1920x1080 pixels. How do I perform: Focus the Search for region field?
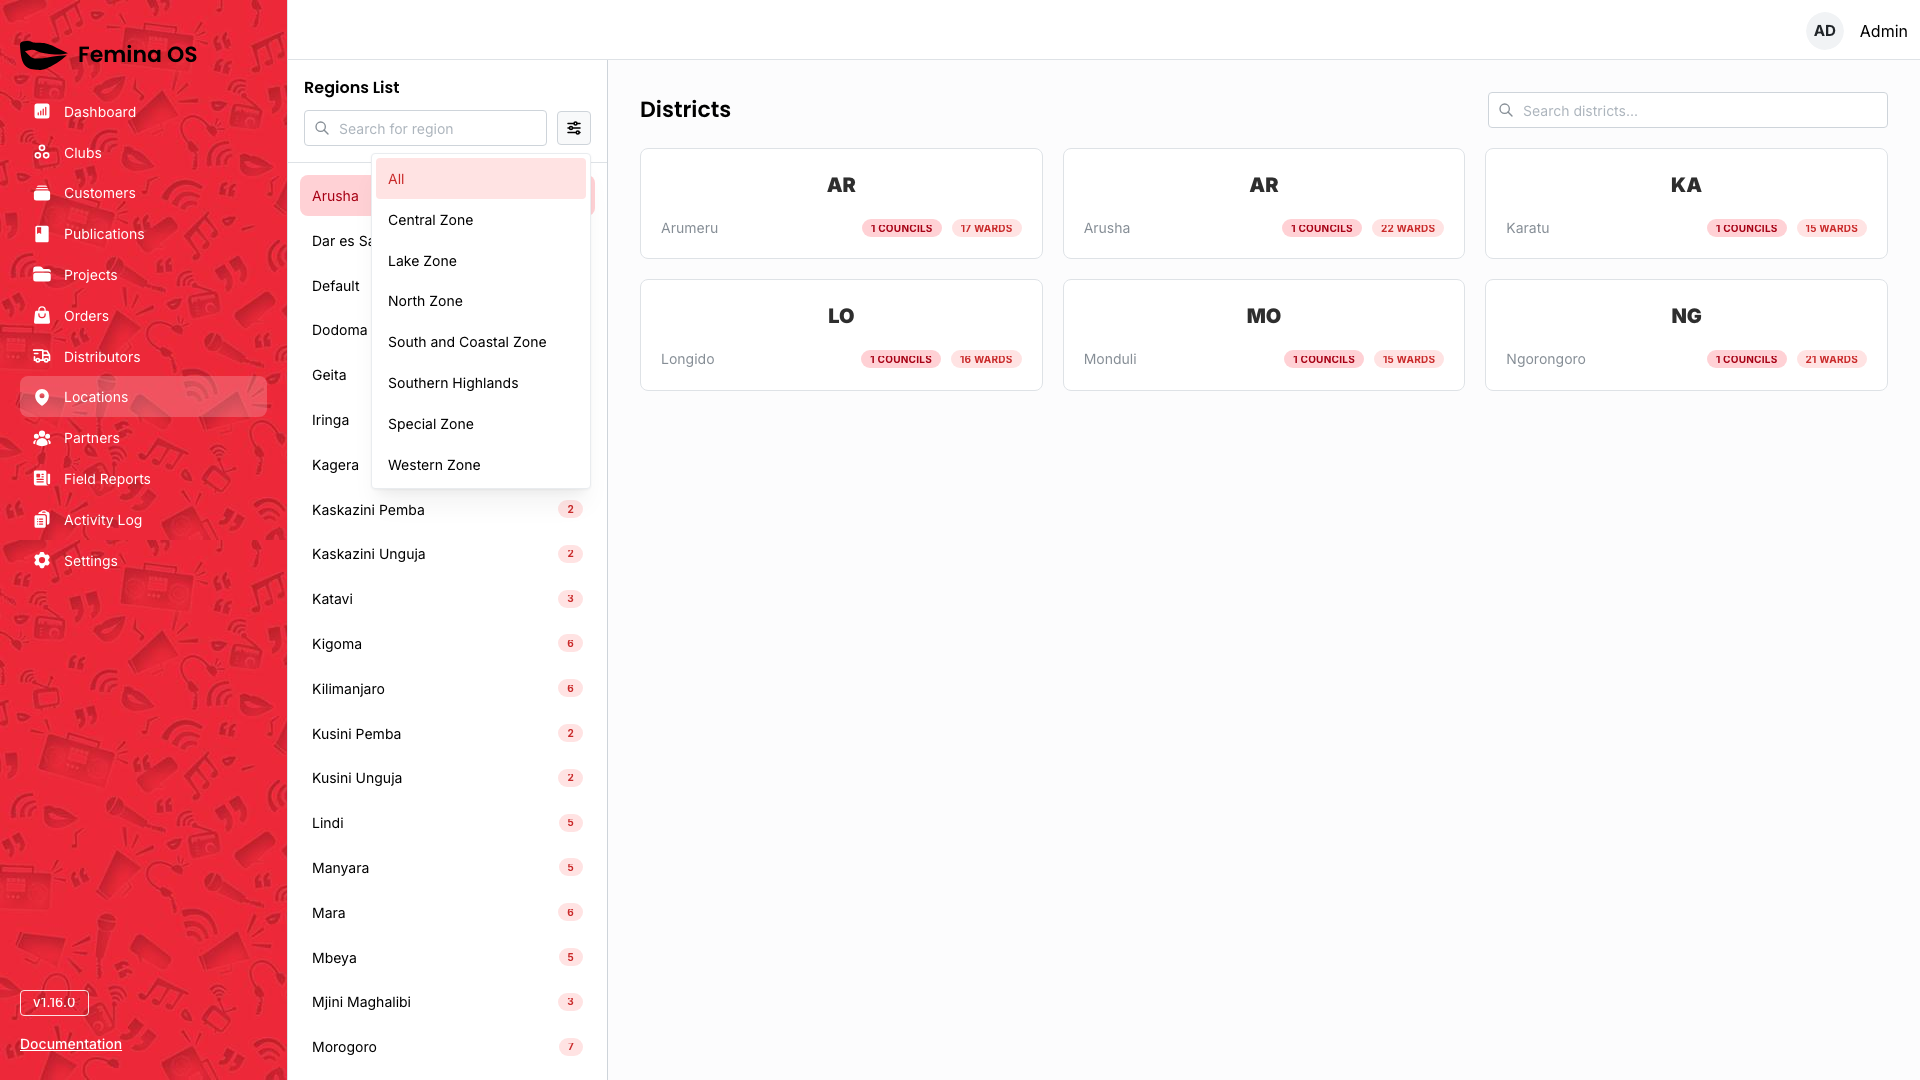425,128
